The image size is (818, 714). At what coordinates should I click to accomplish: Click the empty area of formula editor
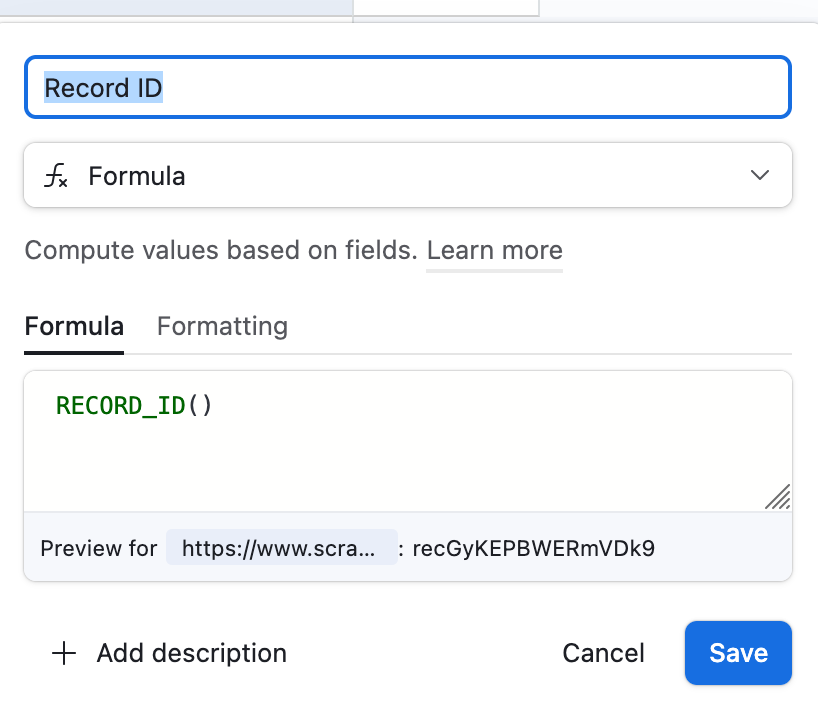400,460
